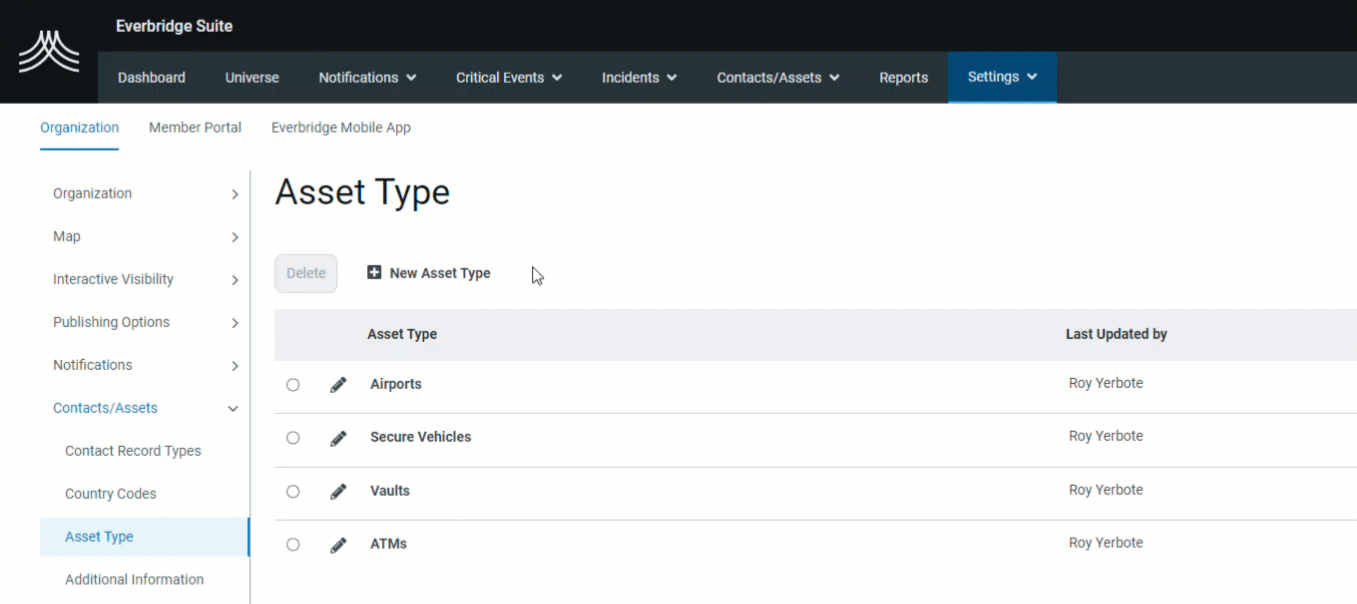1357x604 pixels.
Task: Click the New Asset Type button label
Action: (x=440, y=273)
